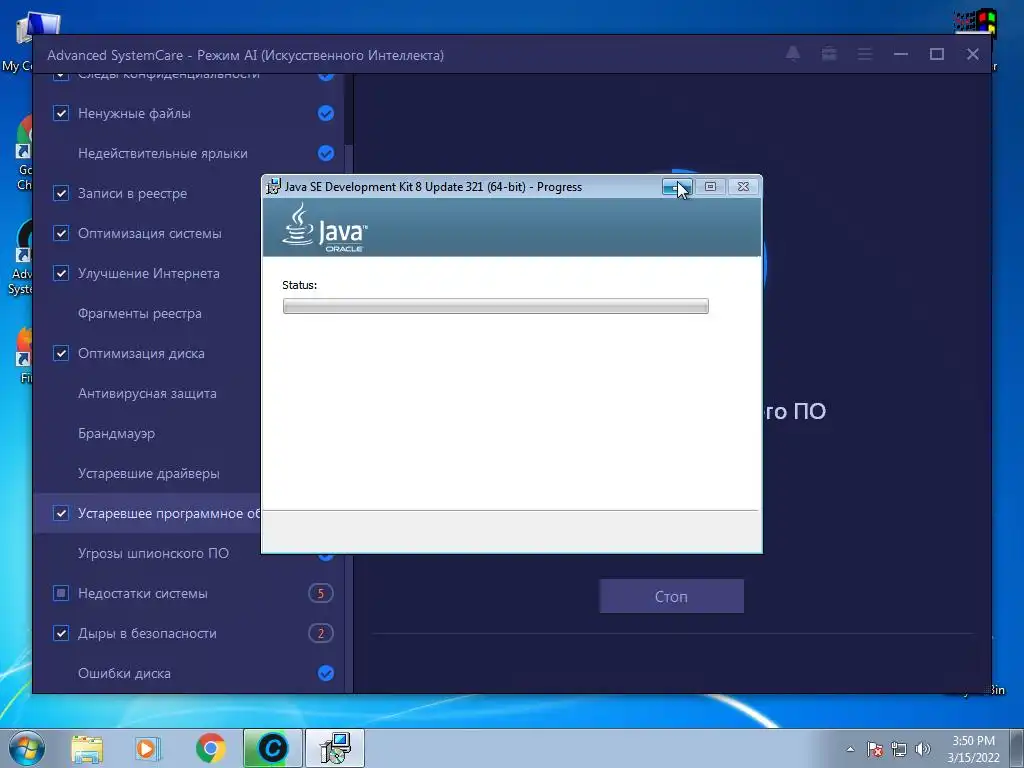Uncheck the Ненужные файлы checkbox
The image size is (1024, 768).
(61, 113)
